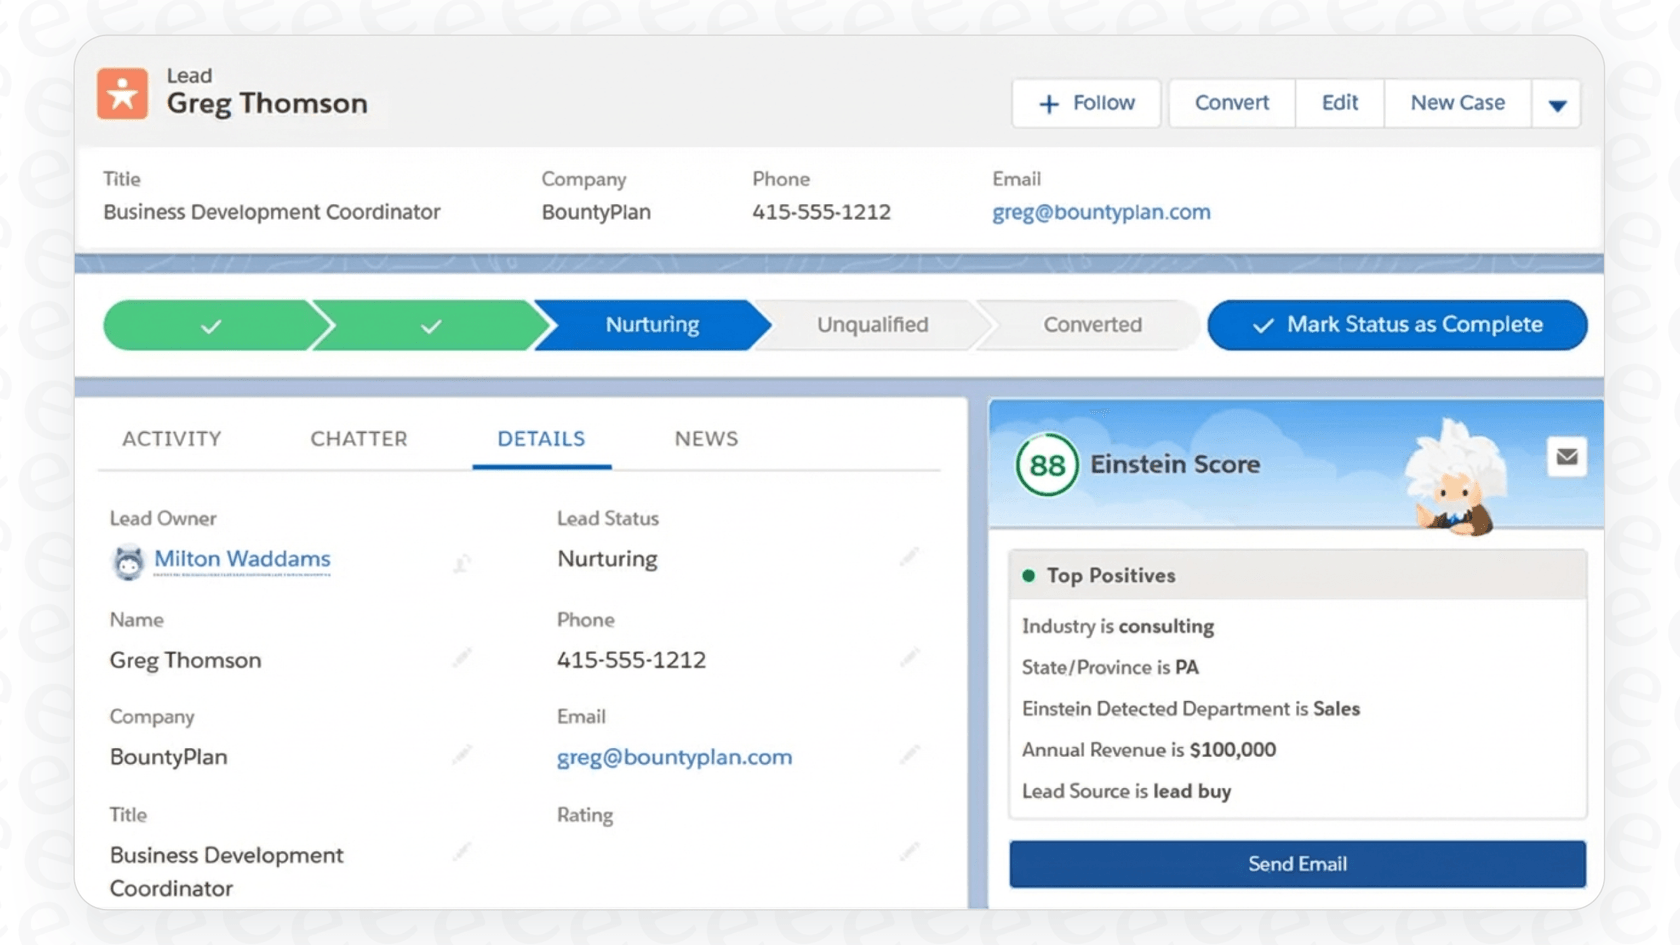
Task: Click the edit pencil beside the Email field
Action: [x=908, y=754]
